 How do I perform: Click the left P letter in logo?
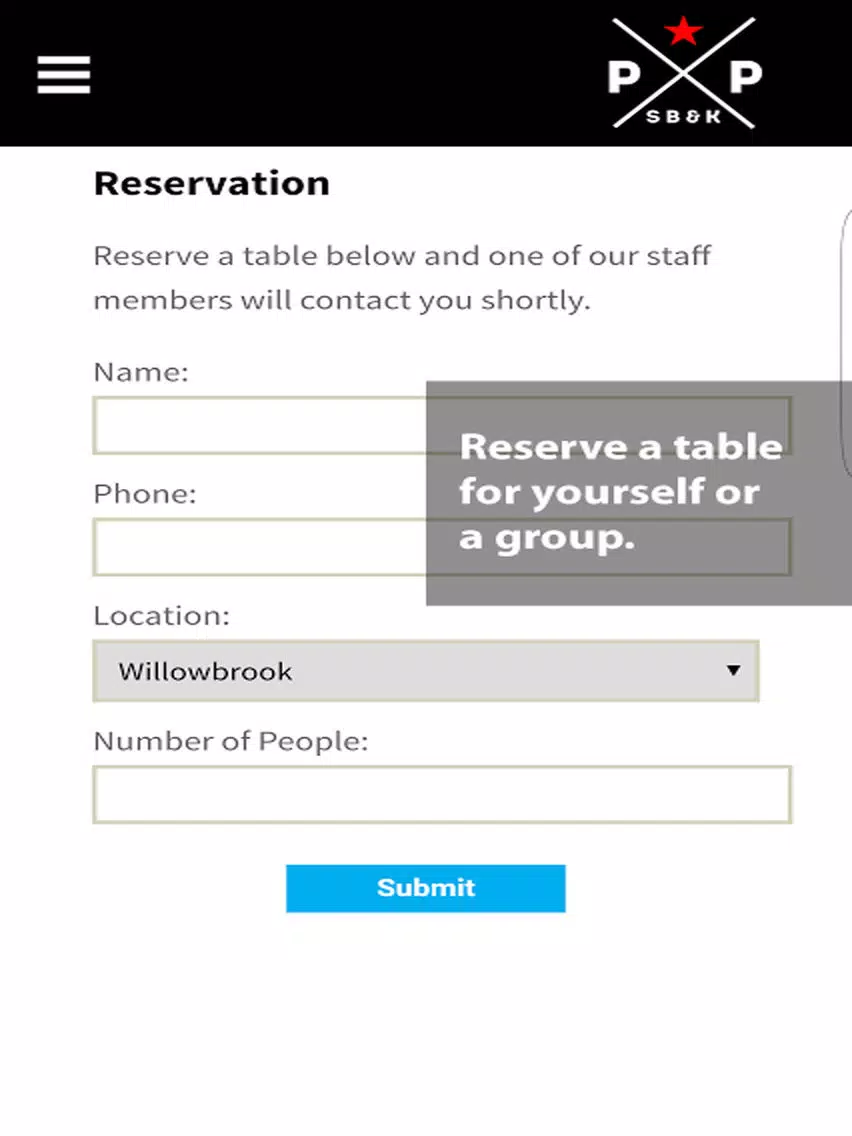click(x=624, y=77)
